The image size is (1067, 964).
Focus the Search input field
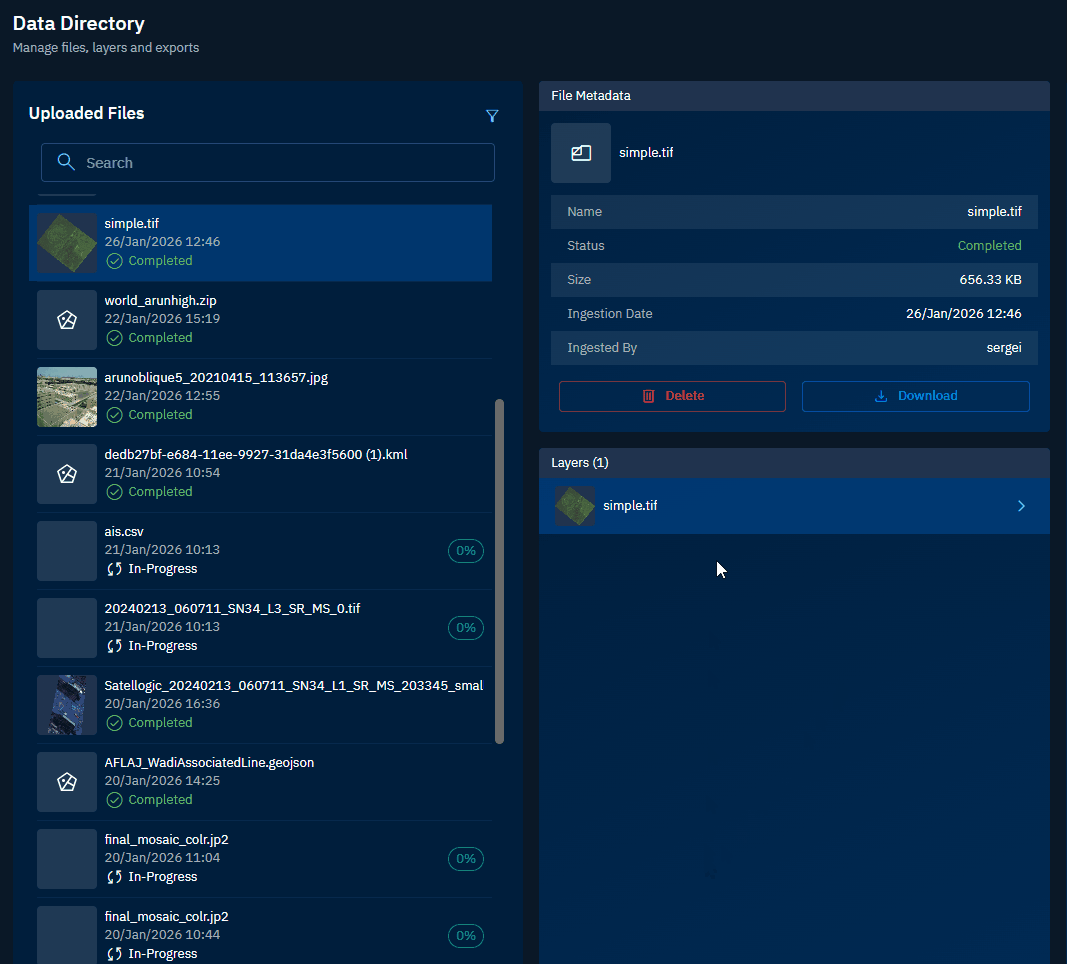pos(280,163)
